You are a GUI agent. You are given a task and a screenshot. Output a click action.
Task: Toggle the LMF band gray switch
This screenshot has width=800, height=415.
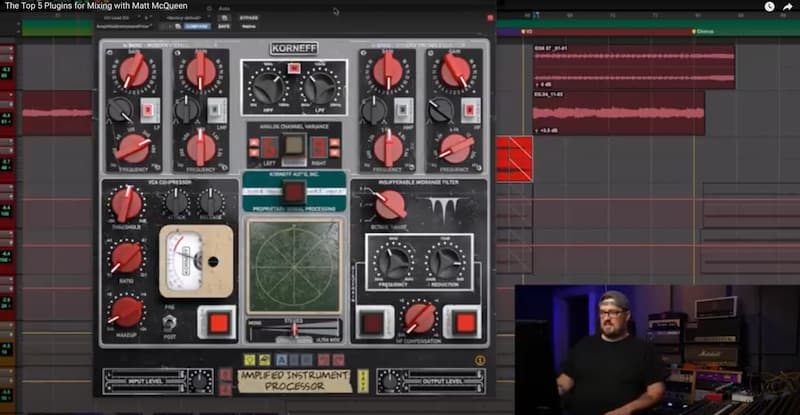click(x=217, y=109)
